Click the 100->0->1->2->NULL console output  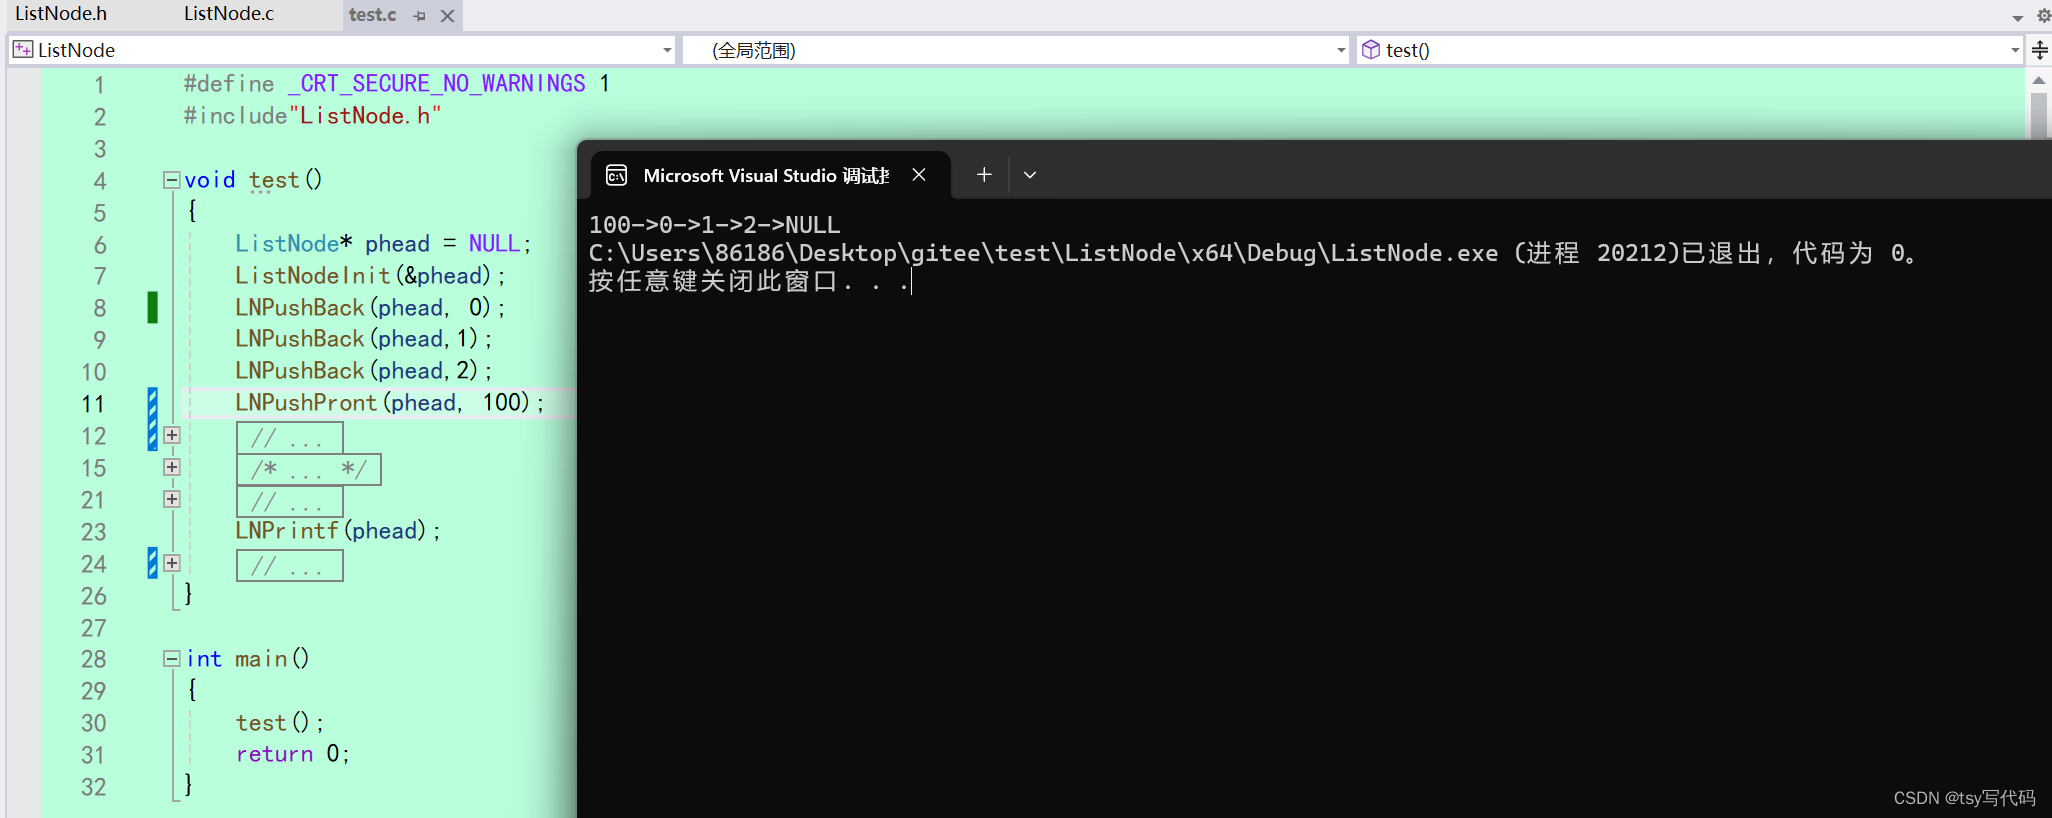pos(714,225)
